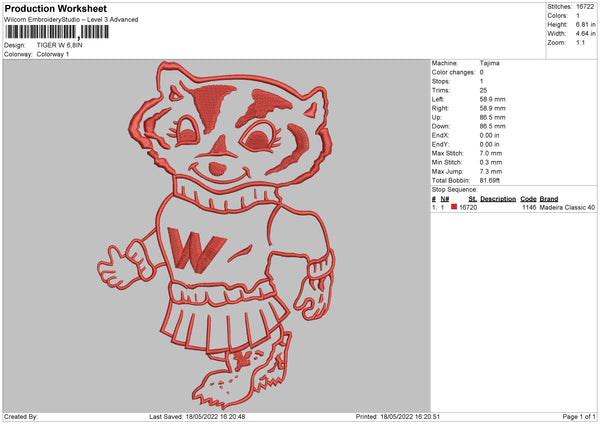Click the 'St.' column header
The image size is (600, 424).
pyautogui.click(x=473, y=199)
